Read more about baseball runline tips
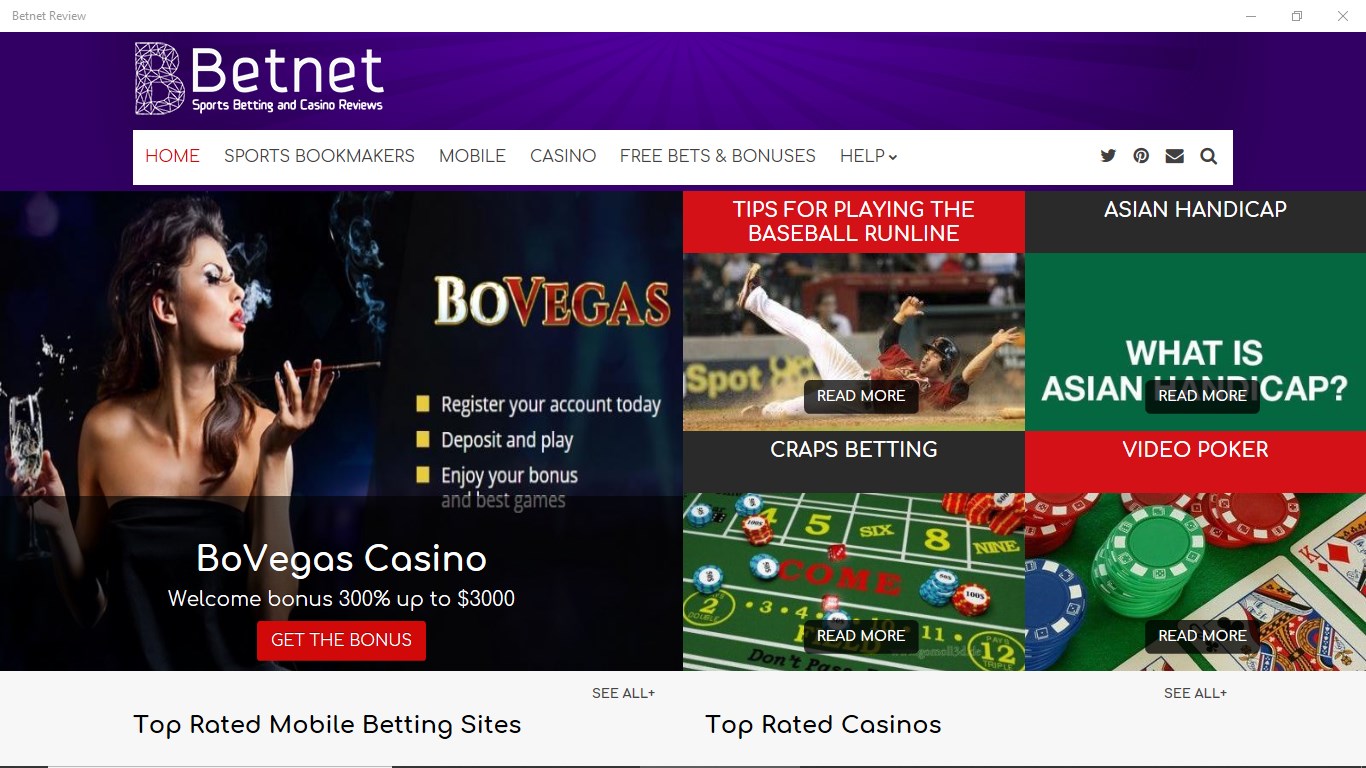The height and width of the screenshot is (768, 1366). 861,396
